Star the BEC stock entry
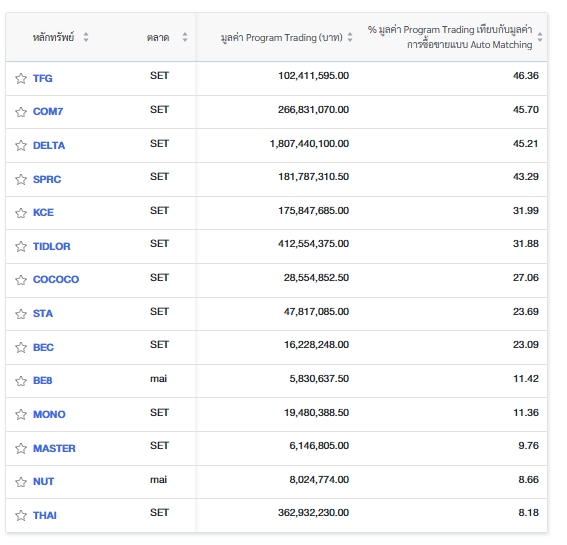Image resolution: width=567 pixels, height=545 pixels. [21, 348]
